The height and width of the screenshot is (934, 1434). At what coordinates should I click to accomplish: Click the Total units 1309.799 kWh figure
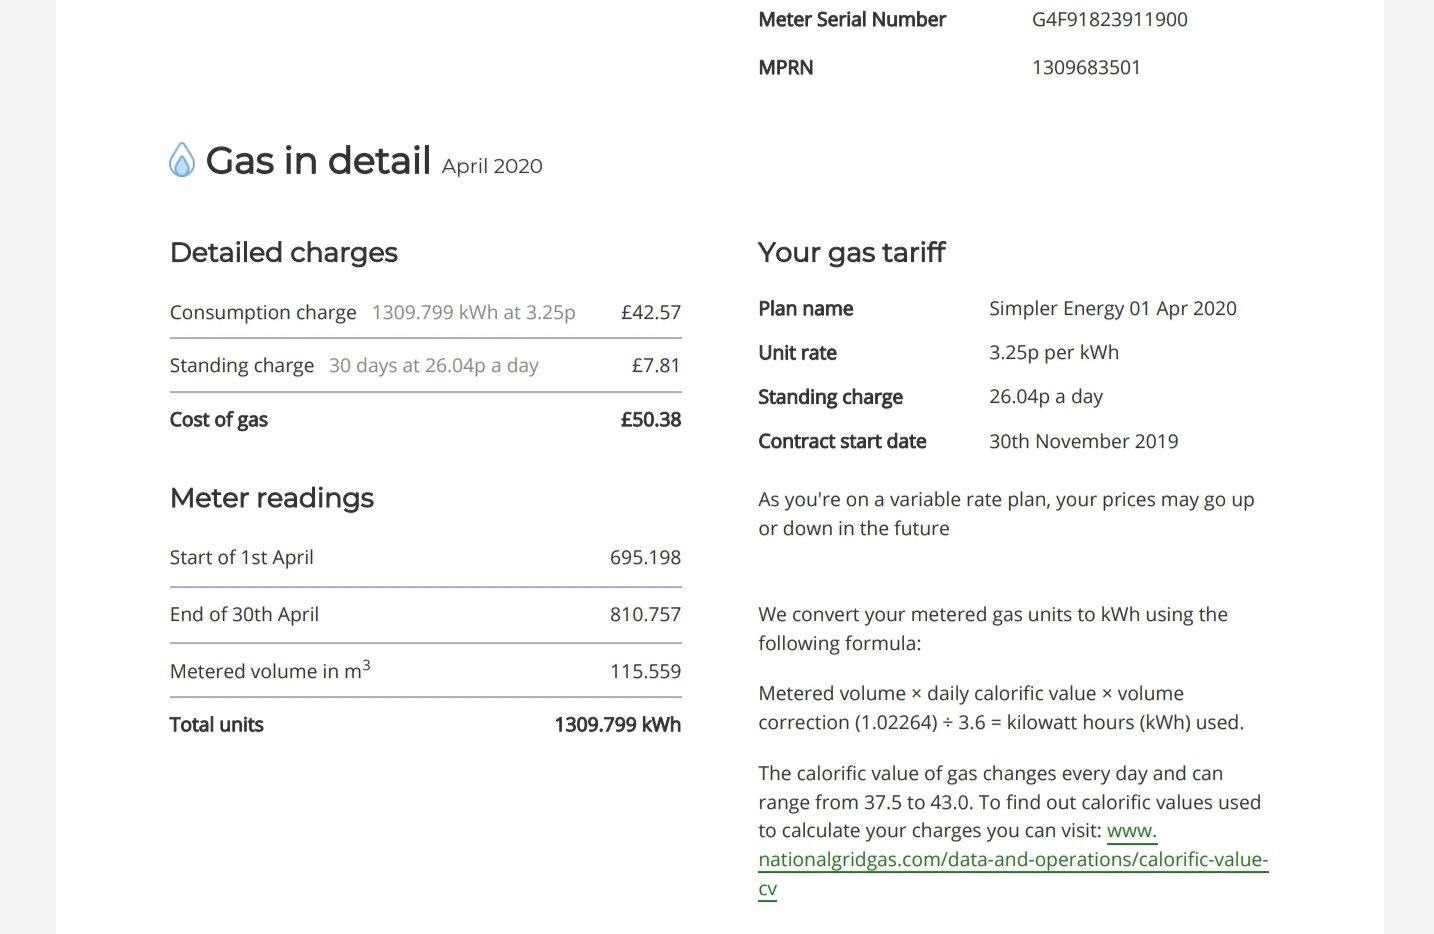tap(618, 724)
